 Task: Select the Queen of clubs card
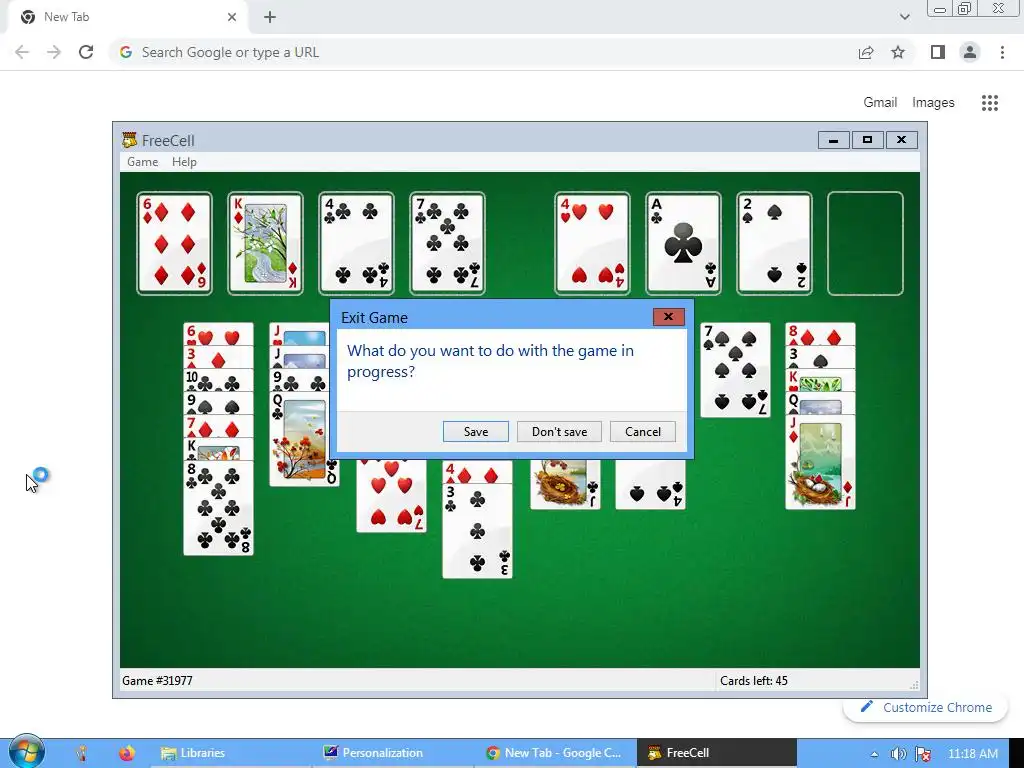coord(304,439)
